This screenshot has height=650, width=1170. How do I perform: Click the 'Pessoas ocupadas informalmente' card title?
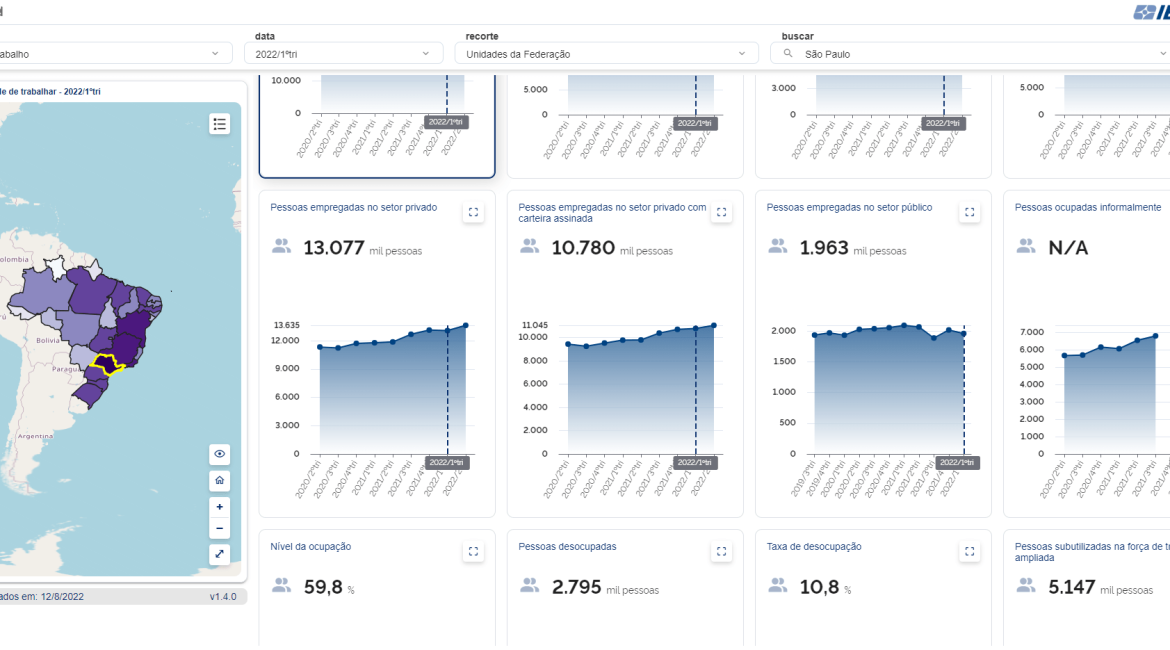click(x=1087, y=208)
